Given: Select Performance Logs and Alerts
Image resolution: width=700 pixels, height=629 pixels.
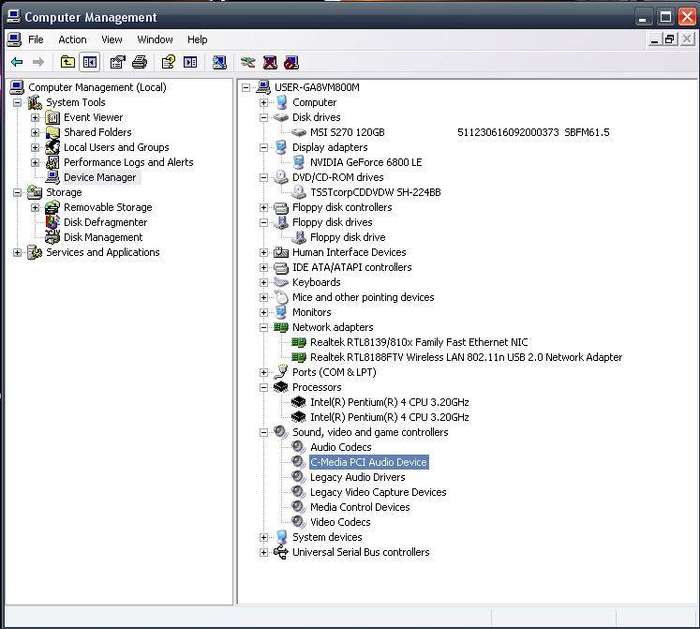Looking at the screenshot, I should (x=129, y=162).
